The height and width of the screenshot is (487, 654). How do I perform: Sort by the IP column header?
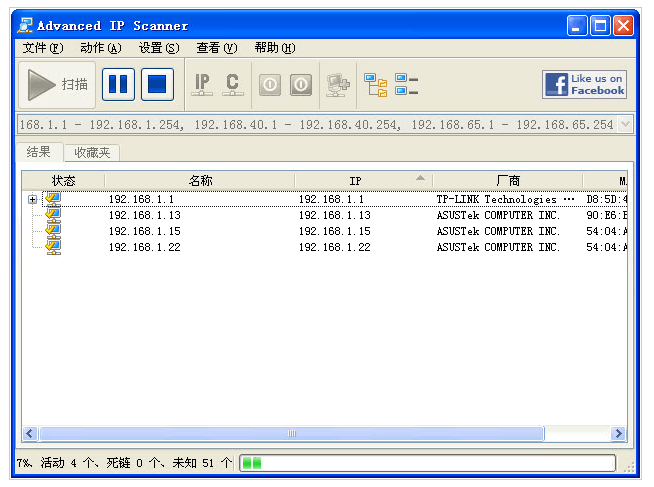tap(364, 181)
